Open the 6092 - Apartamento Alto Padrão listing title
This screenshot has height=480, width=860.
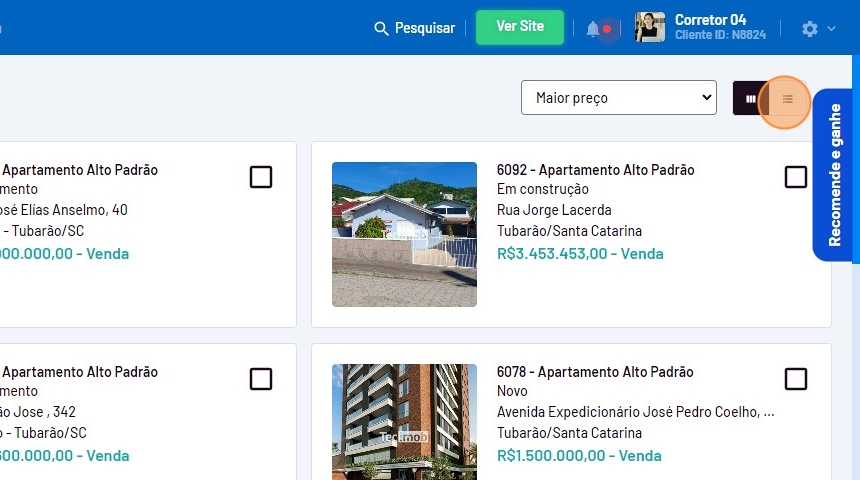pyautogui.click(x=595, y=170)
